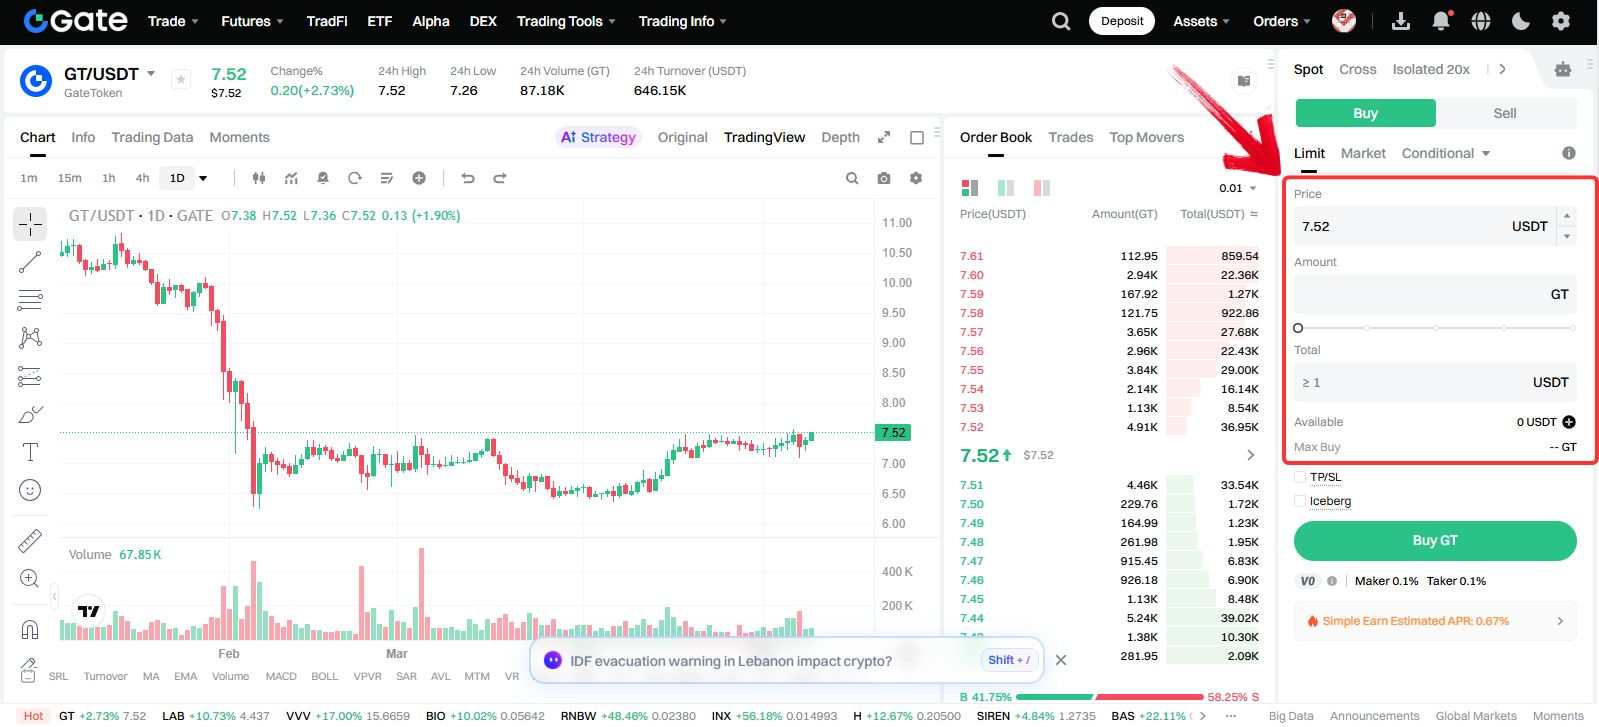Image resolution: width=1599 pixels, height=727 pixels.
Task: Click the Buy GT button
Action: [1435, 540]
